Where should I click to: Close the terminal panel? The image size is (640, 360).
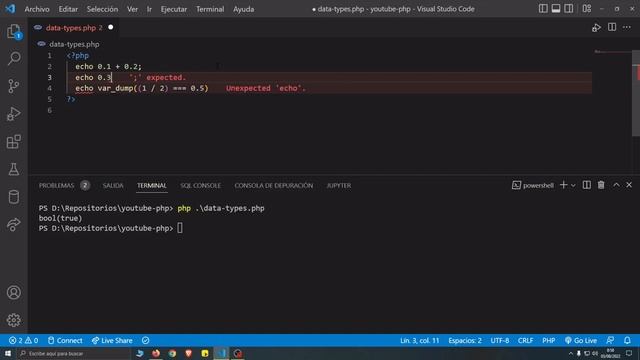point(629,185)
